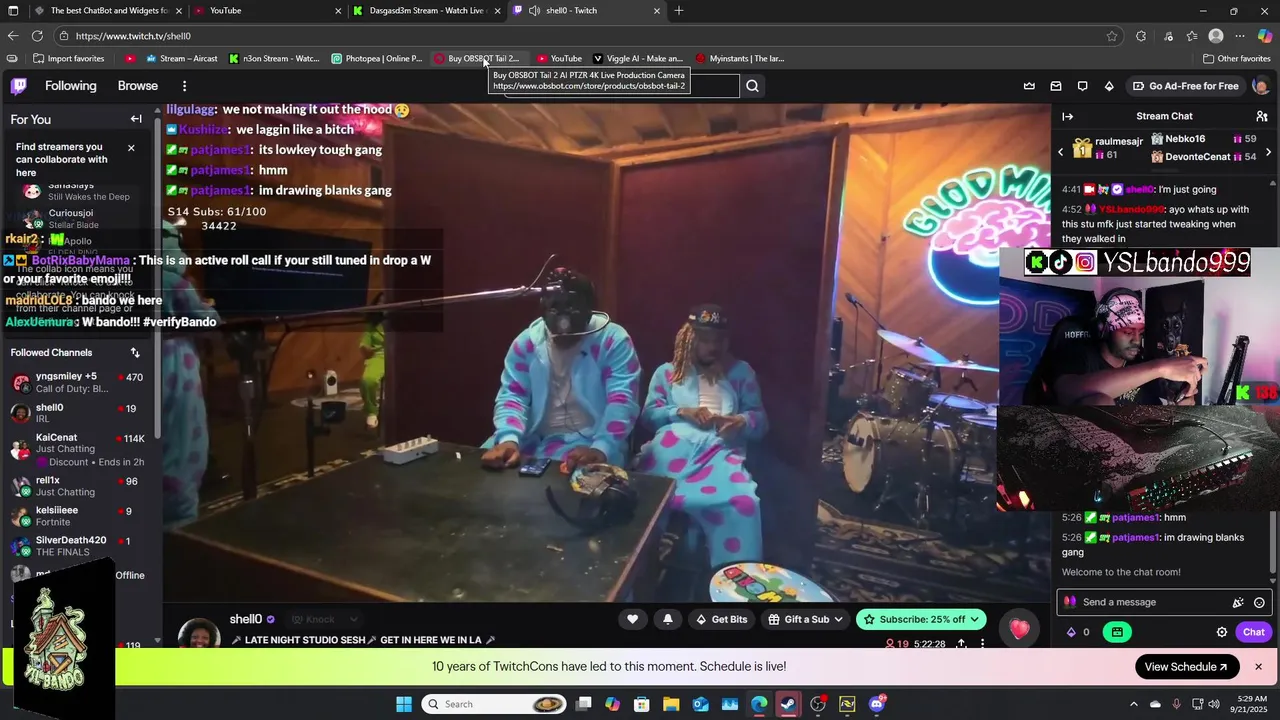This screenshot has height=720, width=1280.
Task: Open the Bits diamond icon in header
Action: tap(1109, 86)
